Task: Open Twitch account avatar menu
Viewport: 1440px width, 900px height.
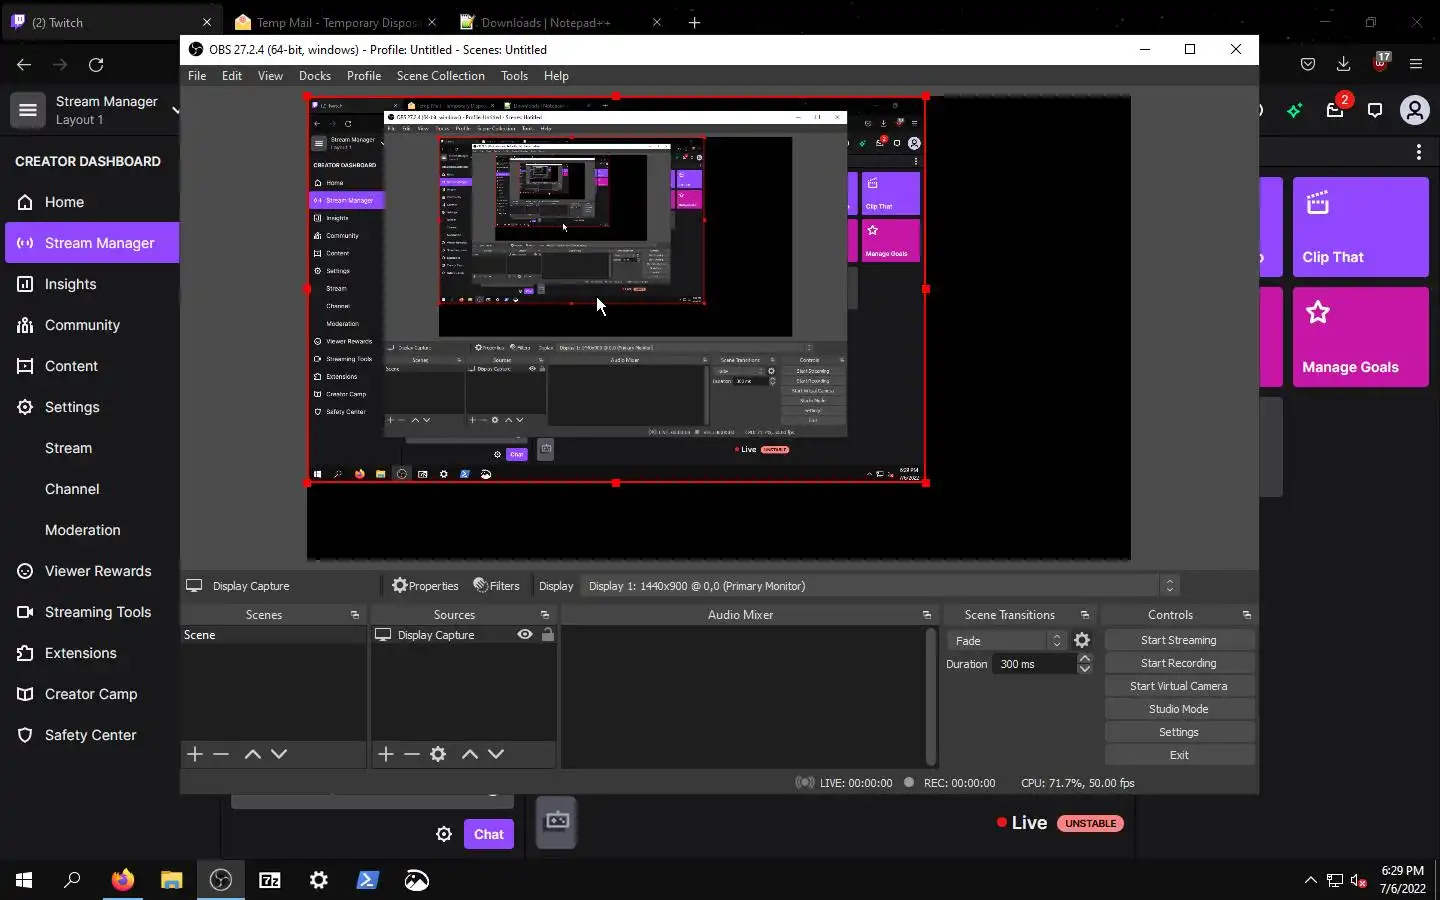Action: coord(1414,110)
